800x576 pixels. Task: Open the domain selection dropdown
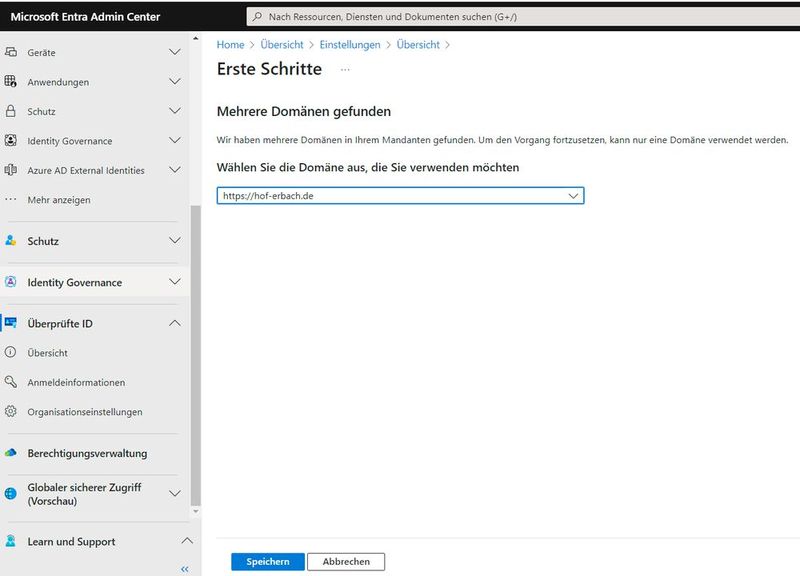coord(400,195)
